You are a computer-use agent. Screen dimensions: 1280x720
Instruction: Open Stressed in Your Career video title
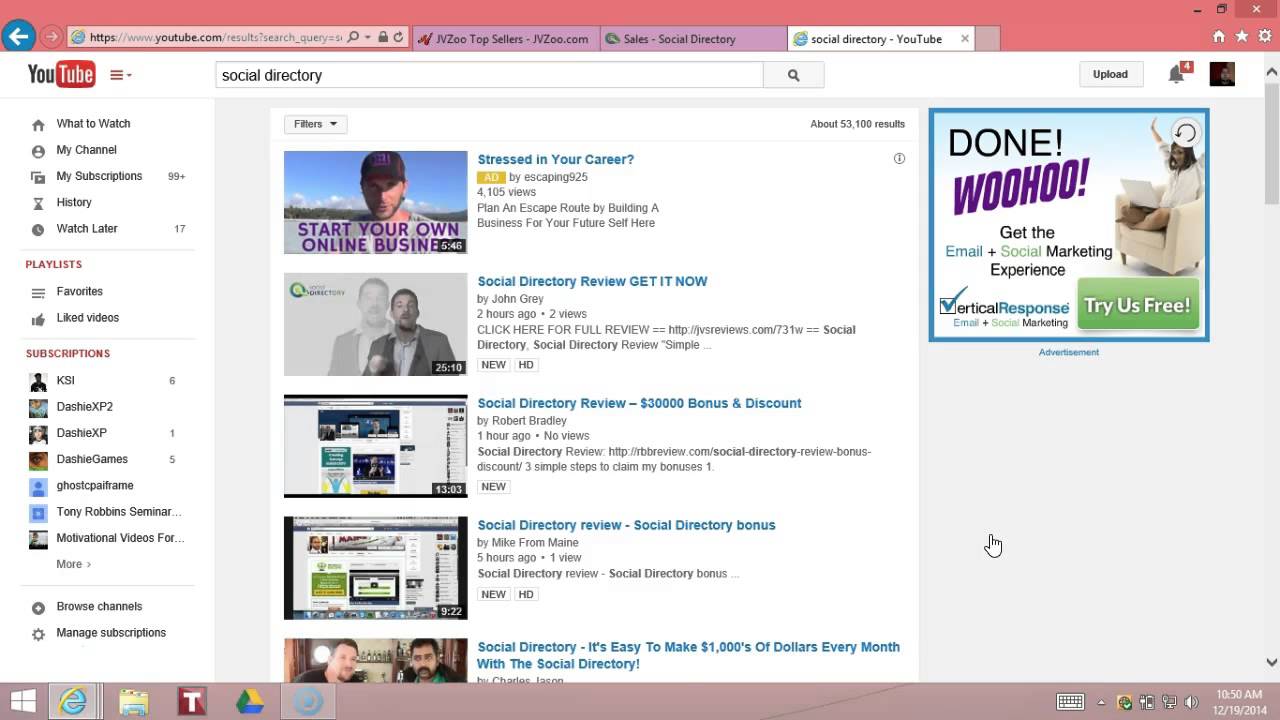click(555, 159)
